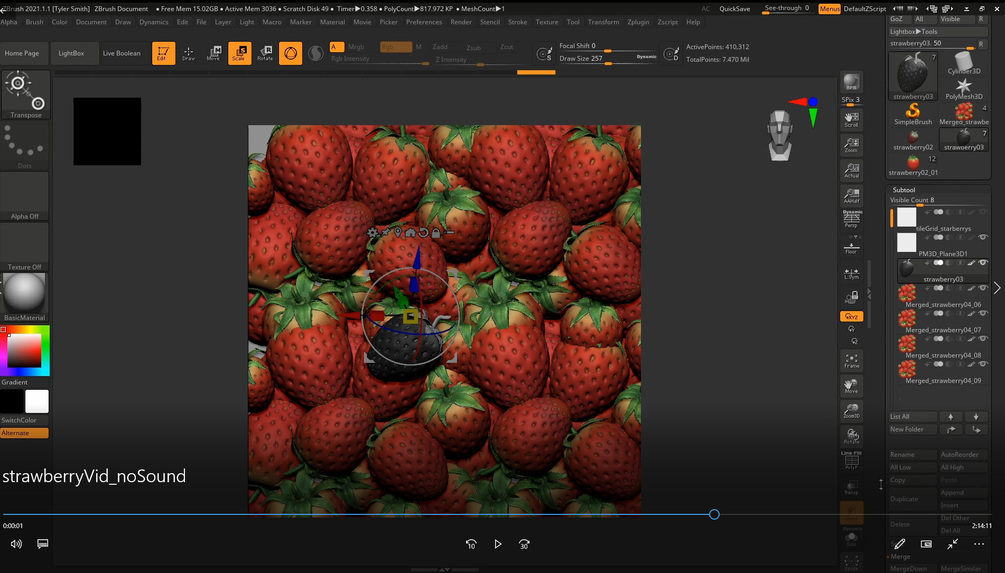Image resolution: width=1005 pixels, height=573 pixels.
Task: Open the Transpose brush picker
Action: point(25,94)
